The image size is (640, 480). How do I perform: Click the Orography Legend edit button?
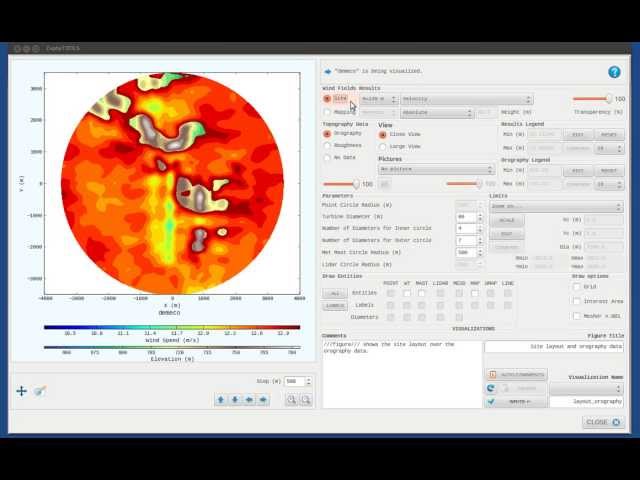click(578, 171)
